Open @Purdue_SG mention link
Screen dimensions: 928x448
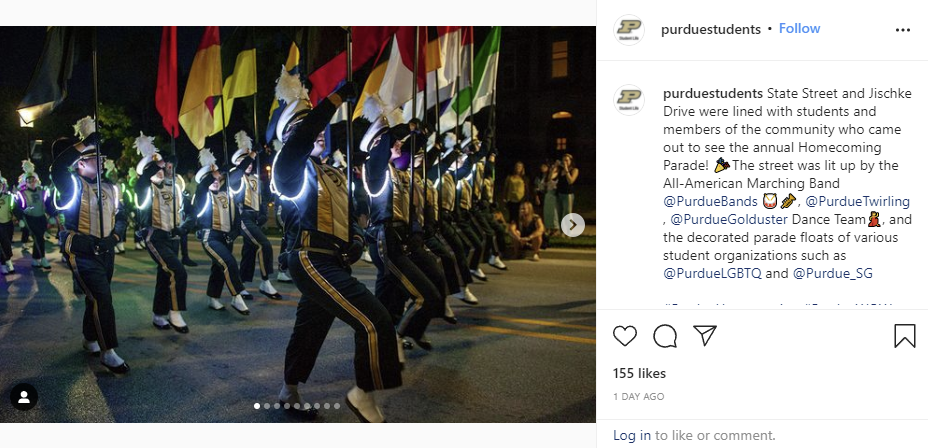click(833, 273)
